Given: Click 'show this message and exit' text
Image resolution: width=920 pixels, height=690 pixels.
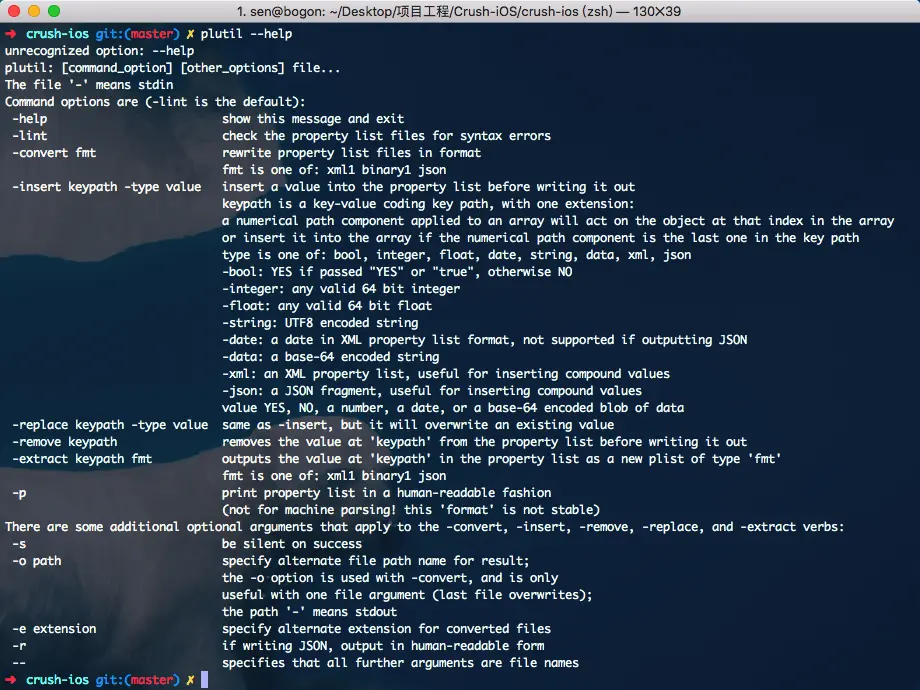Looking at the screenshot, I should point(313,119).
